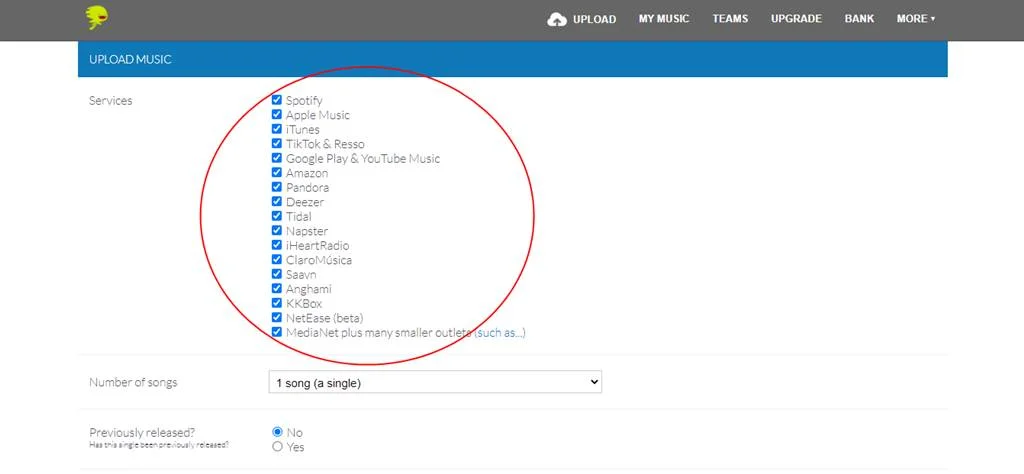Image resolution: width=1024 pixels, height=474 pixels.
Task: Uncheck the Amazon checkbox
Action: tap(277, 172)
